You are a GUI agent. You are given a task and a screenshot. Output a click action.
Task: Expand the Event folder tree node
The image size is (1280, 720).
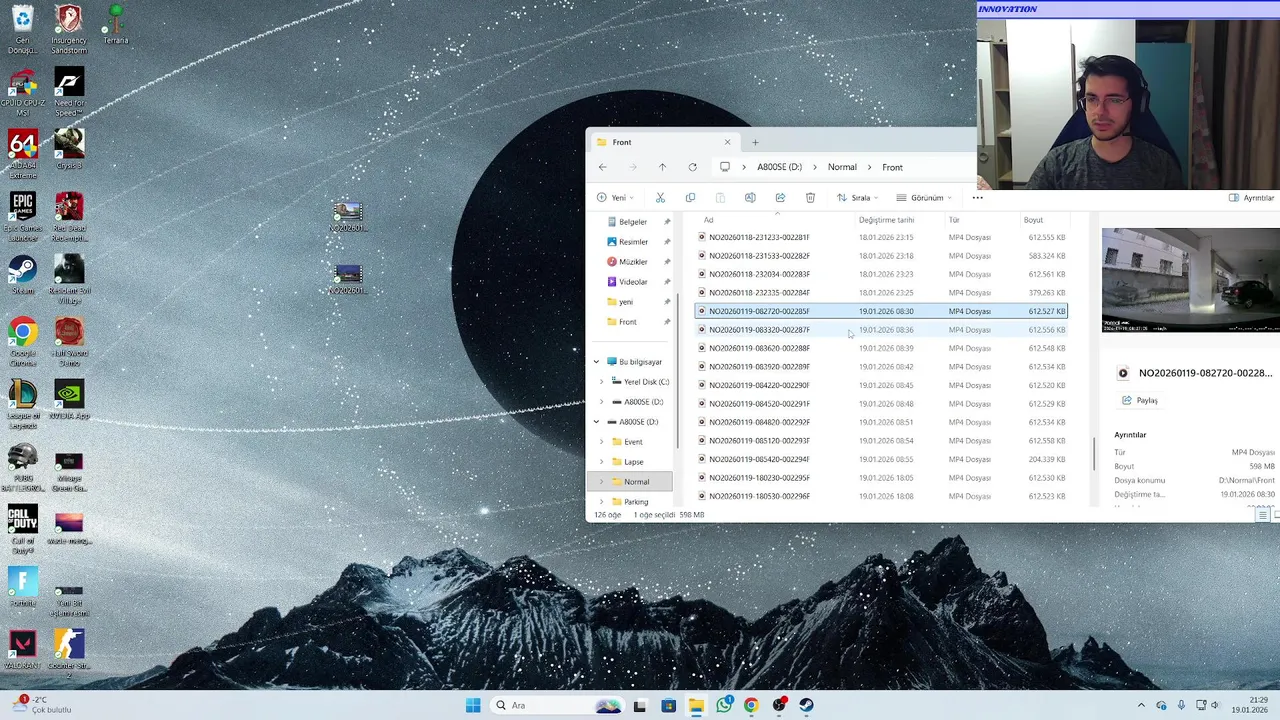pyautogui.click(x=602, y=442)
